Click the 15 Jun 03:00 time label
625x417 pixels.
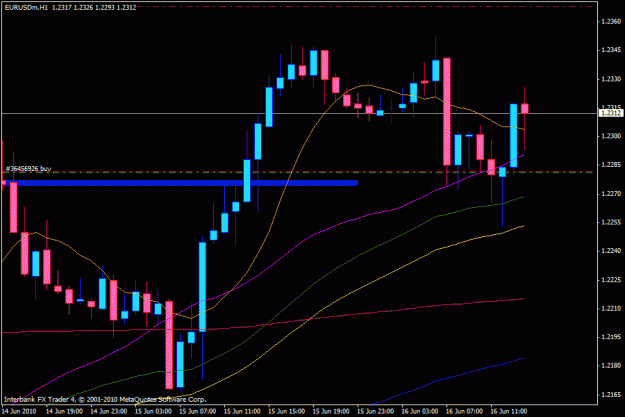(x=153, y=411)
